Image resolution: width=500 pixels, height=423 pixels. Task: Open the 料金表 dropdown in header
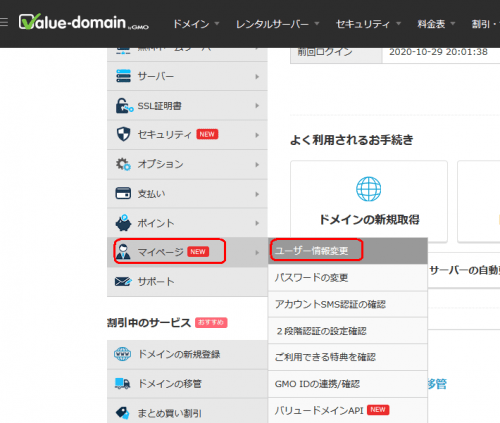(436, 24)
